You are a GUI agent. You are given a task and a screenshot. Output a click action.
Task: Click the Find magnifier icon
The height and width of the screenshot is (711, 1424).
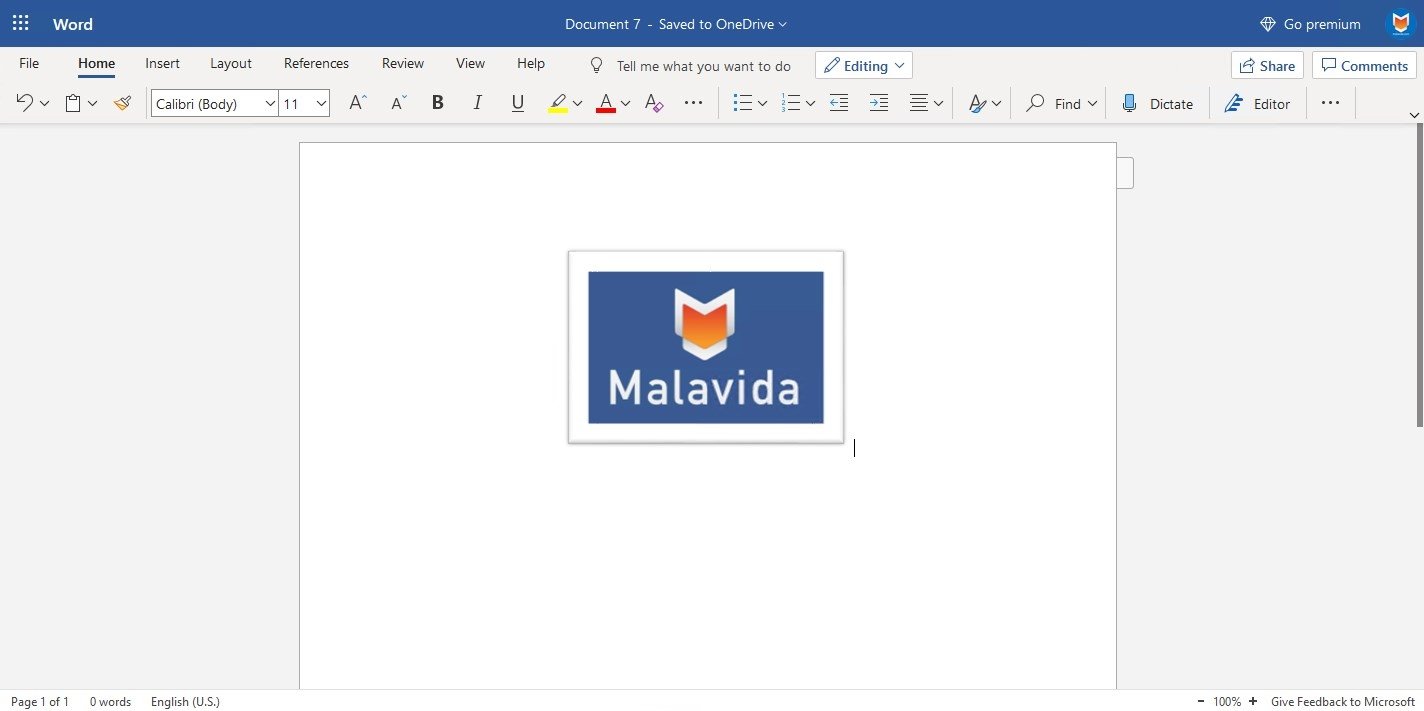(1036, 103)
